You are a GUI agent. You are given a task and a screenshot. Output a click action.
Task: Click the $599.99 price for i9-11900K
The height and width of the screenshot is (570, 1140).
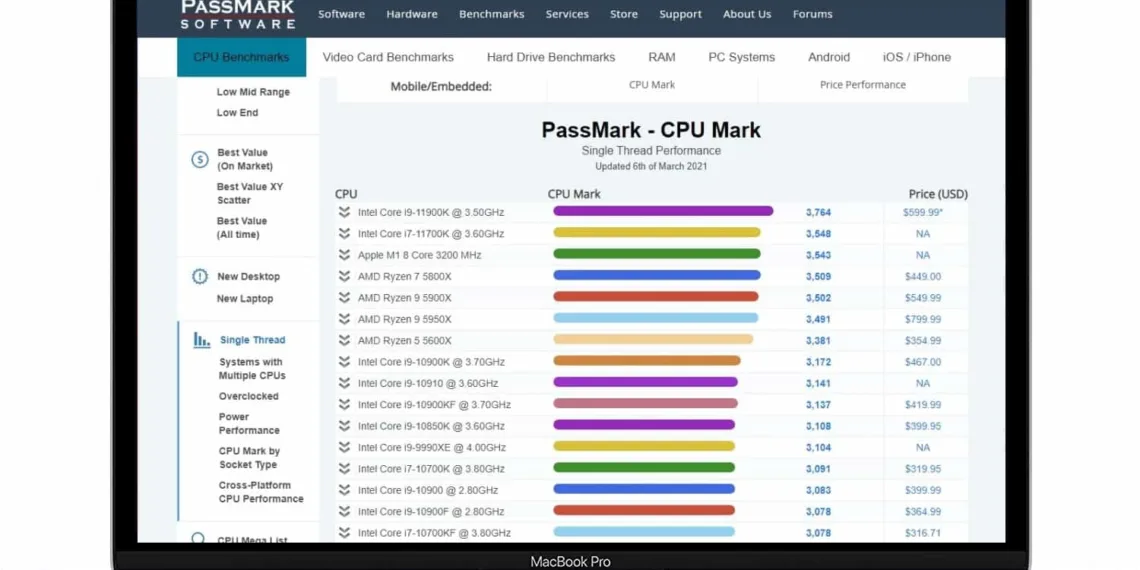pyautogui.click(x=923, y=212)
